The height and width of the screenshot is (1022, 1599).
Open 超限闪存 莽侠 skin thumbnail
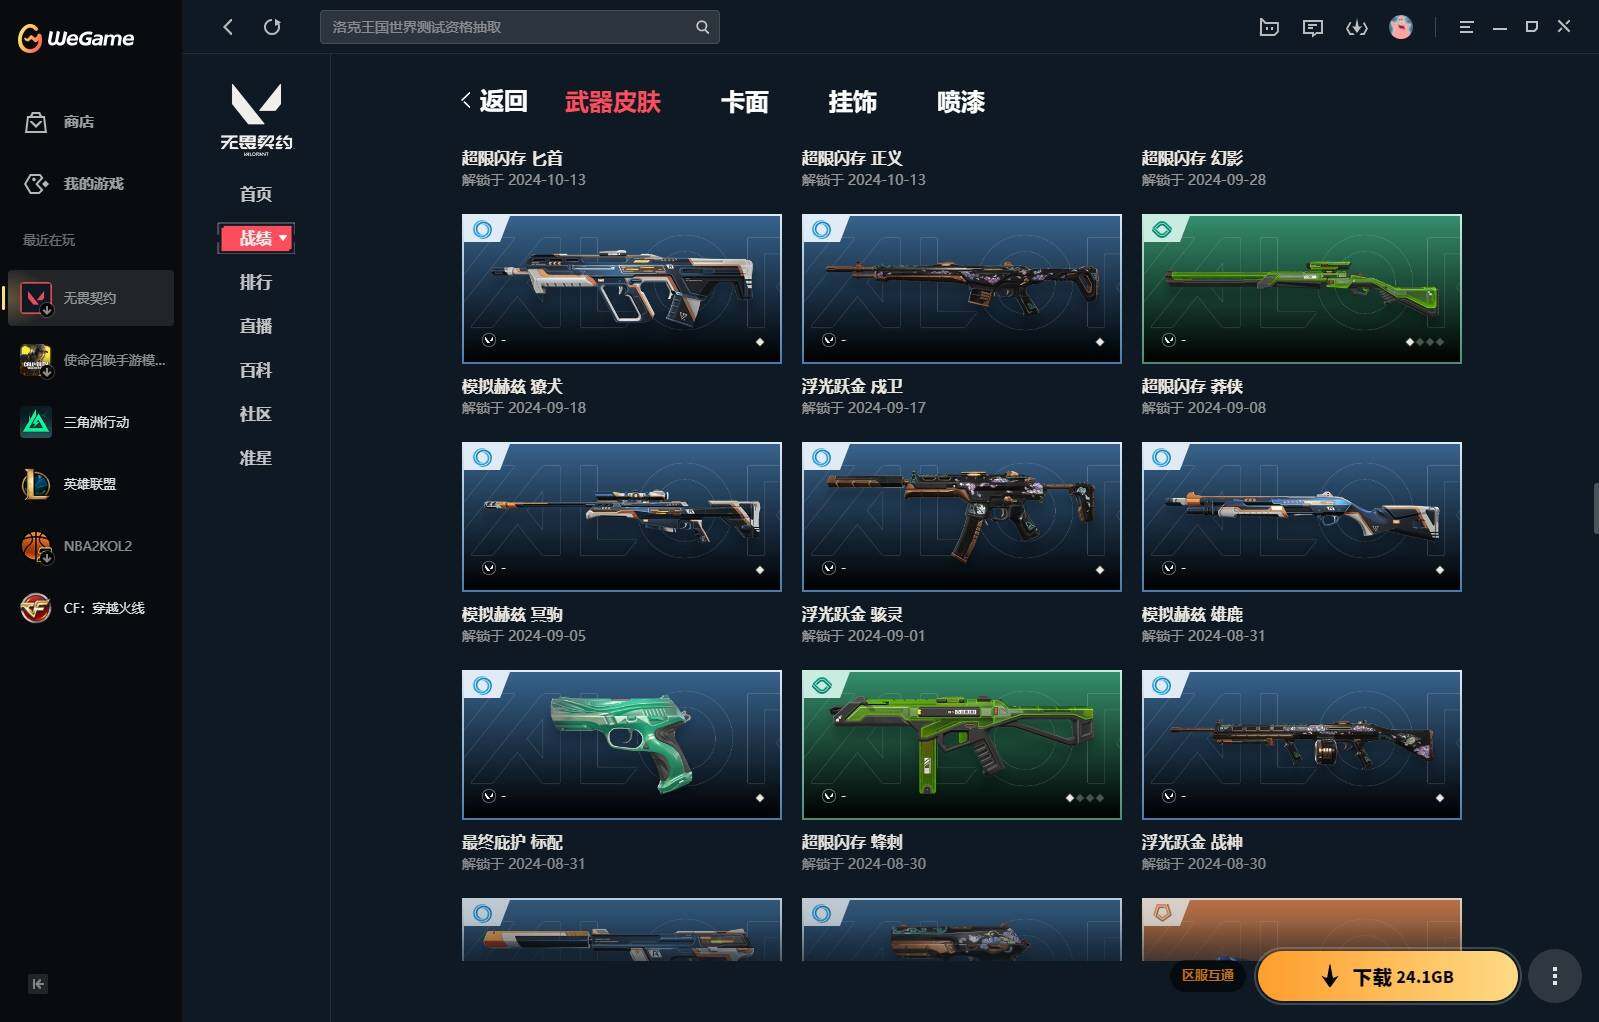pos(1302,289)
